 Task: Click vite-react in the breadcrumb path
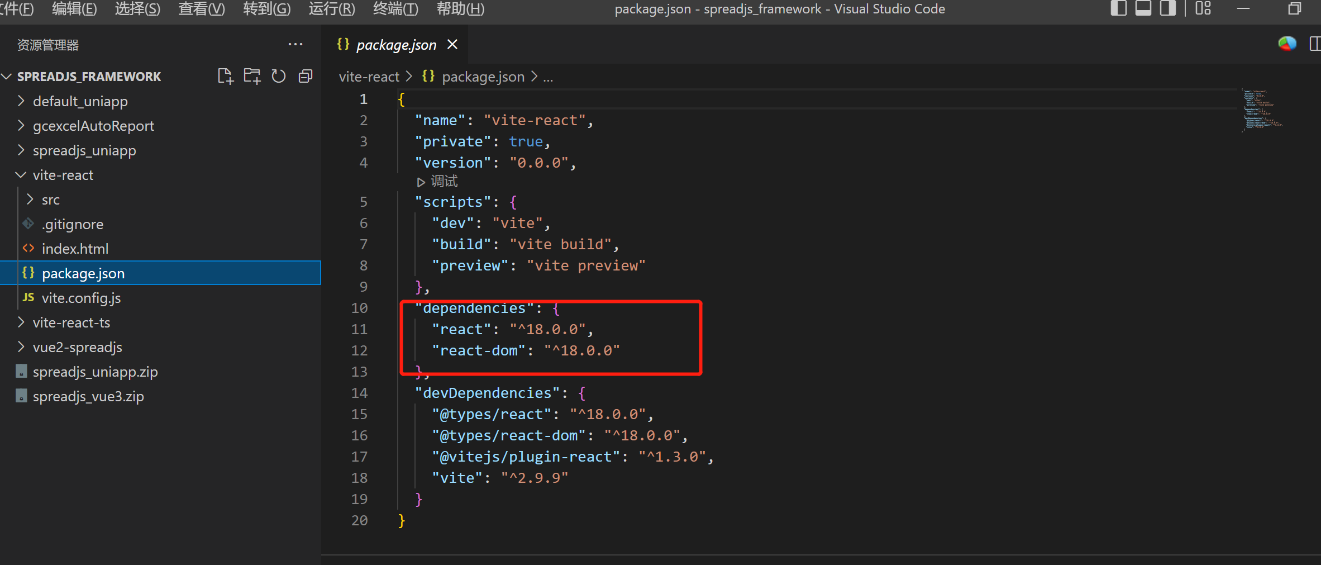[x=369, y=76]
